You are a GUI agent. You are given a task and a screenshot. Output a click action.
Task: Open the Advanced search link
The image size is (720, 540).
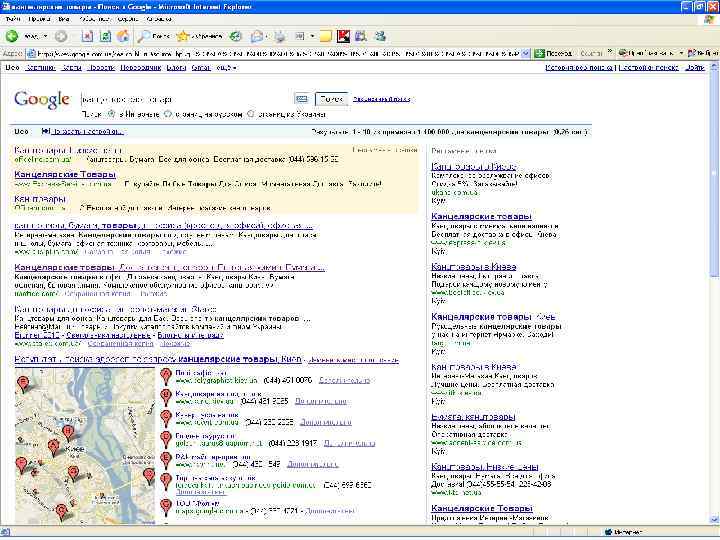381,99
